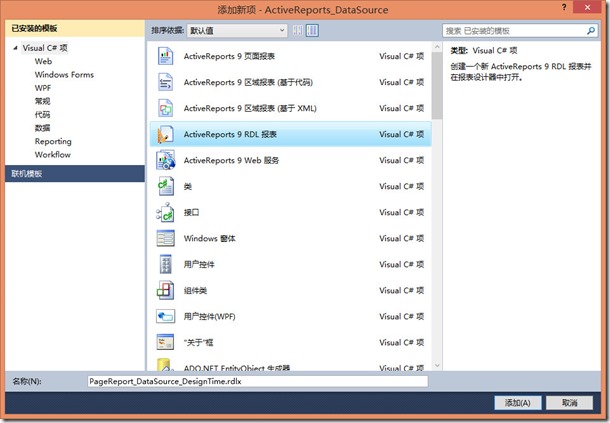
Task: Click the 取消 button
Action: 570,403
